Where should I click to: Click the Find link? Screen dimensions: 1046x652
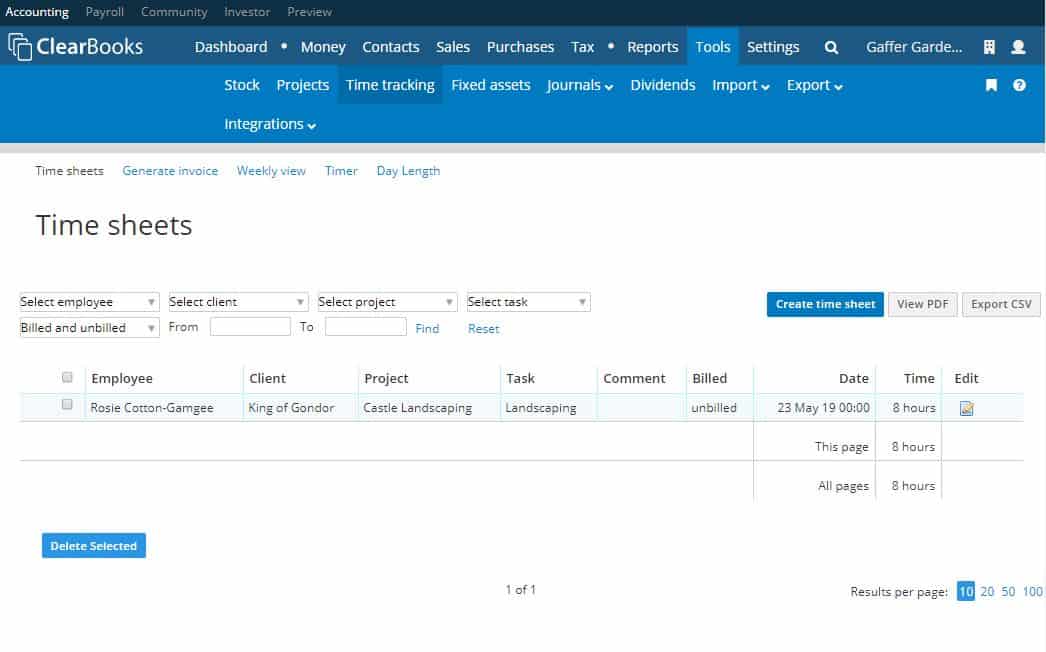[427, 328]
